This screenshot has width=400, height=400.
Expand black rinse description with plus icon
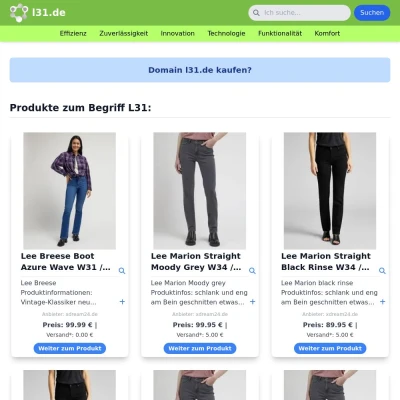click(383, 302)
